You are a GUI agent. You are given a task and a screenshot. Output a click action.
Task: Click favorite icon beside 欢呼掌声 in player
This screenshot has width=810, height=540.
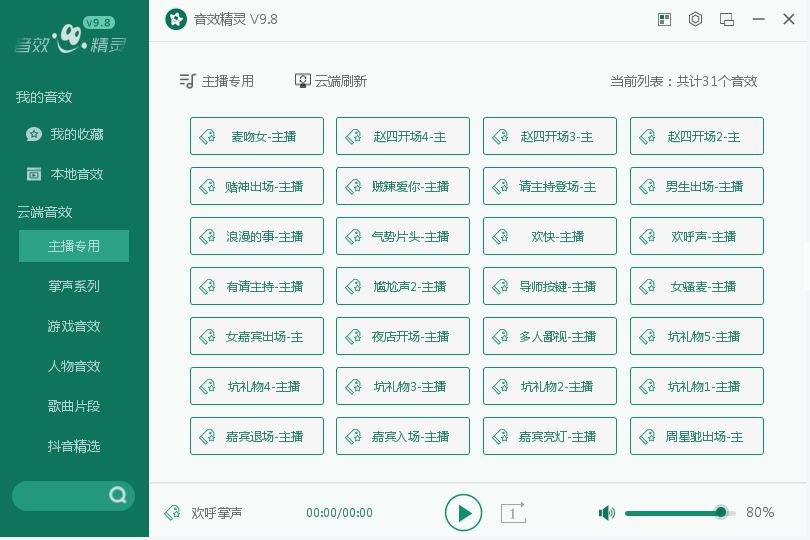[x=172, y=513]
